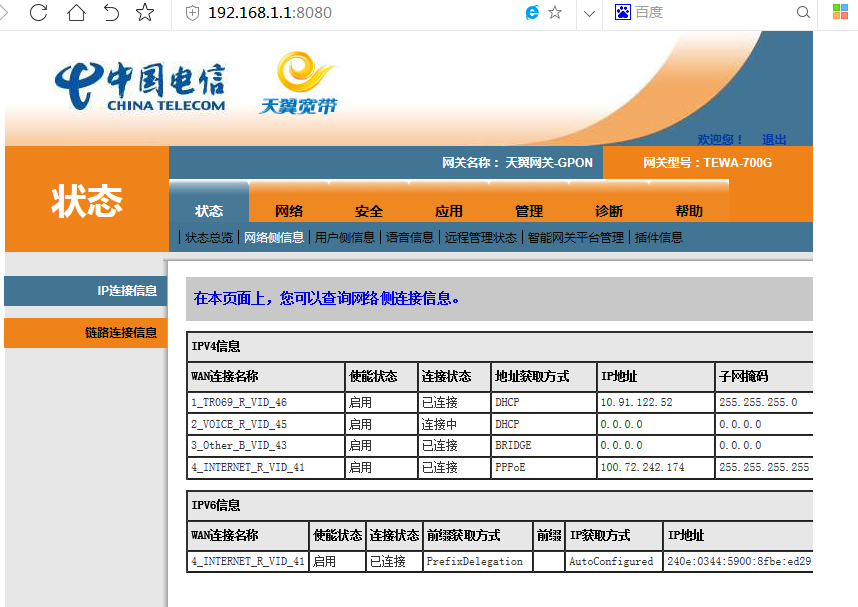Click the China Telecom logo
858x607 pixels.
coord(140,86)
